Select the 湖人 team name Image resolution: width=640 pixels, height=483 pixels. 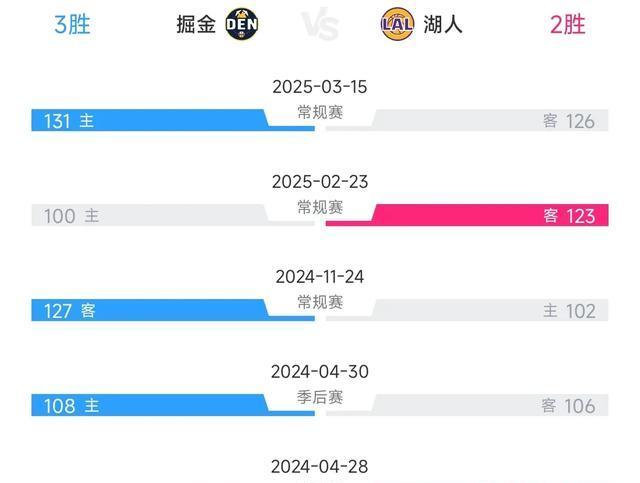click(443, 24)
